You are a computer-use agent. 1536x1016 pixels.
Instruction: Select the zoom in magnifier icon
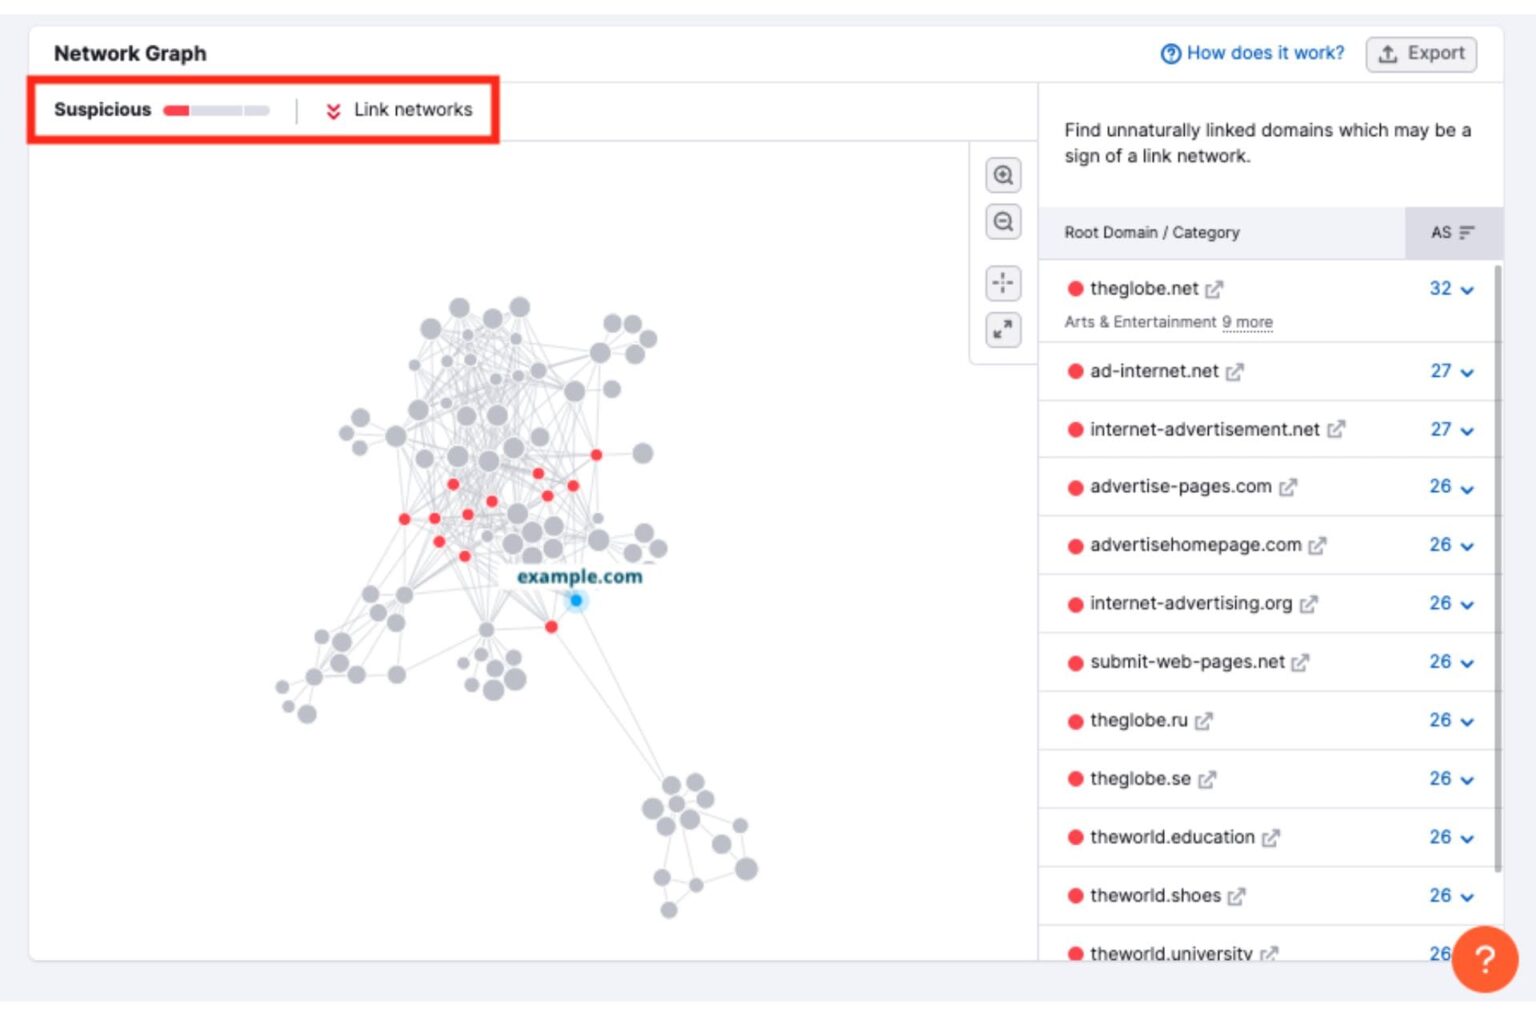point(1003,175)
